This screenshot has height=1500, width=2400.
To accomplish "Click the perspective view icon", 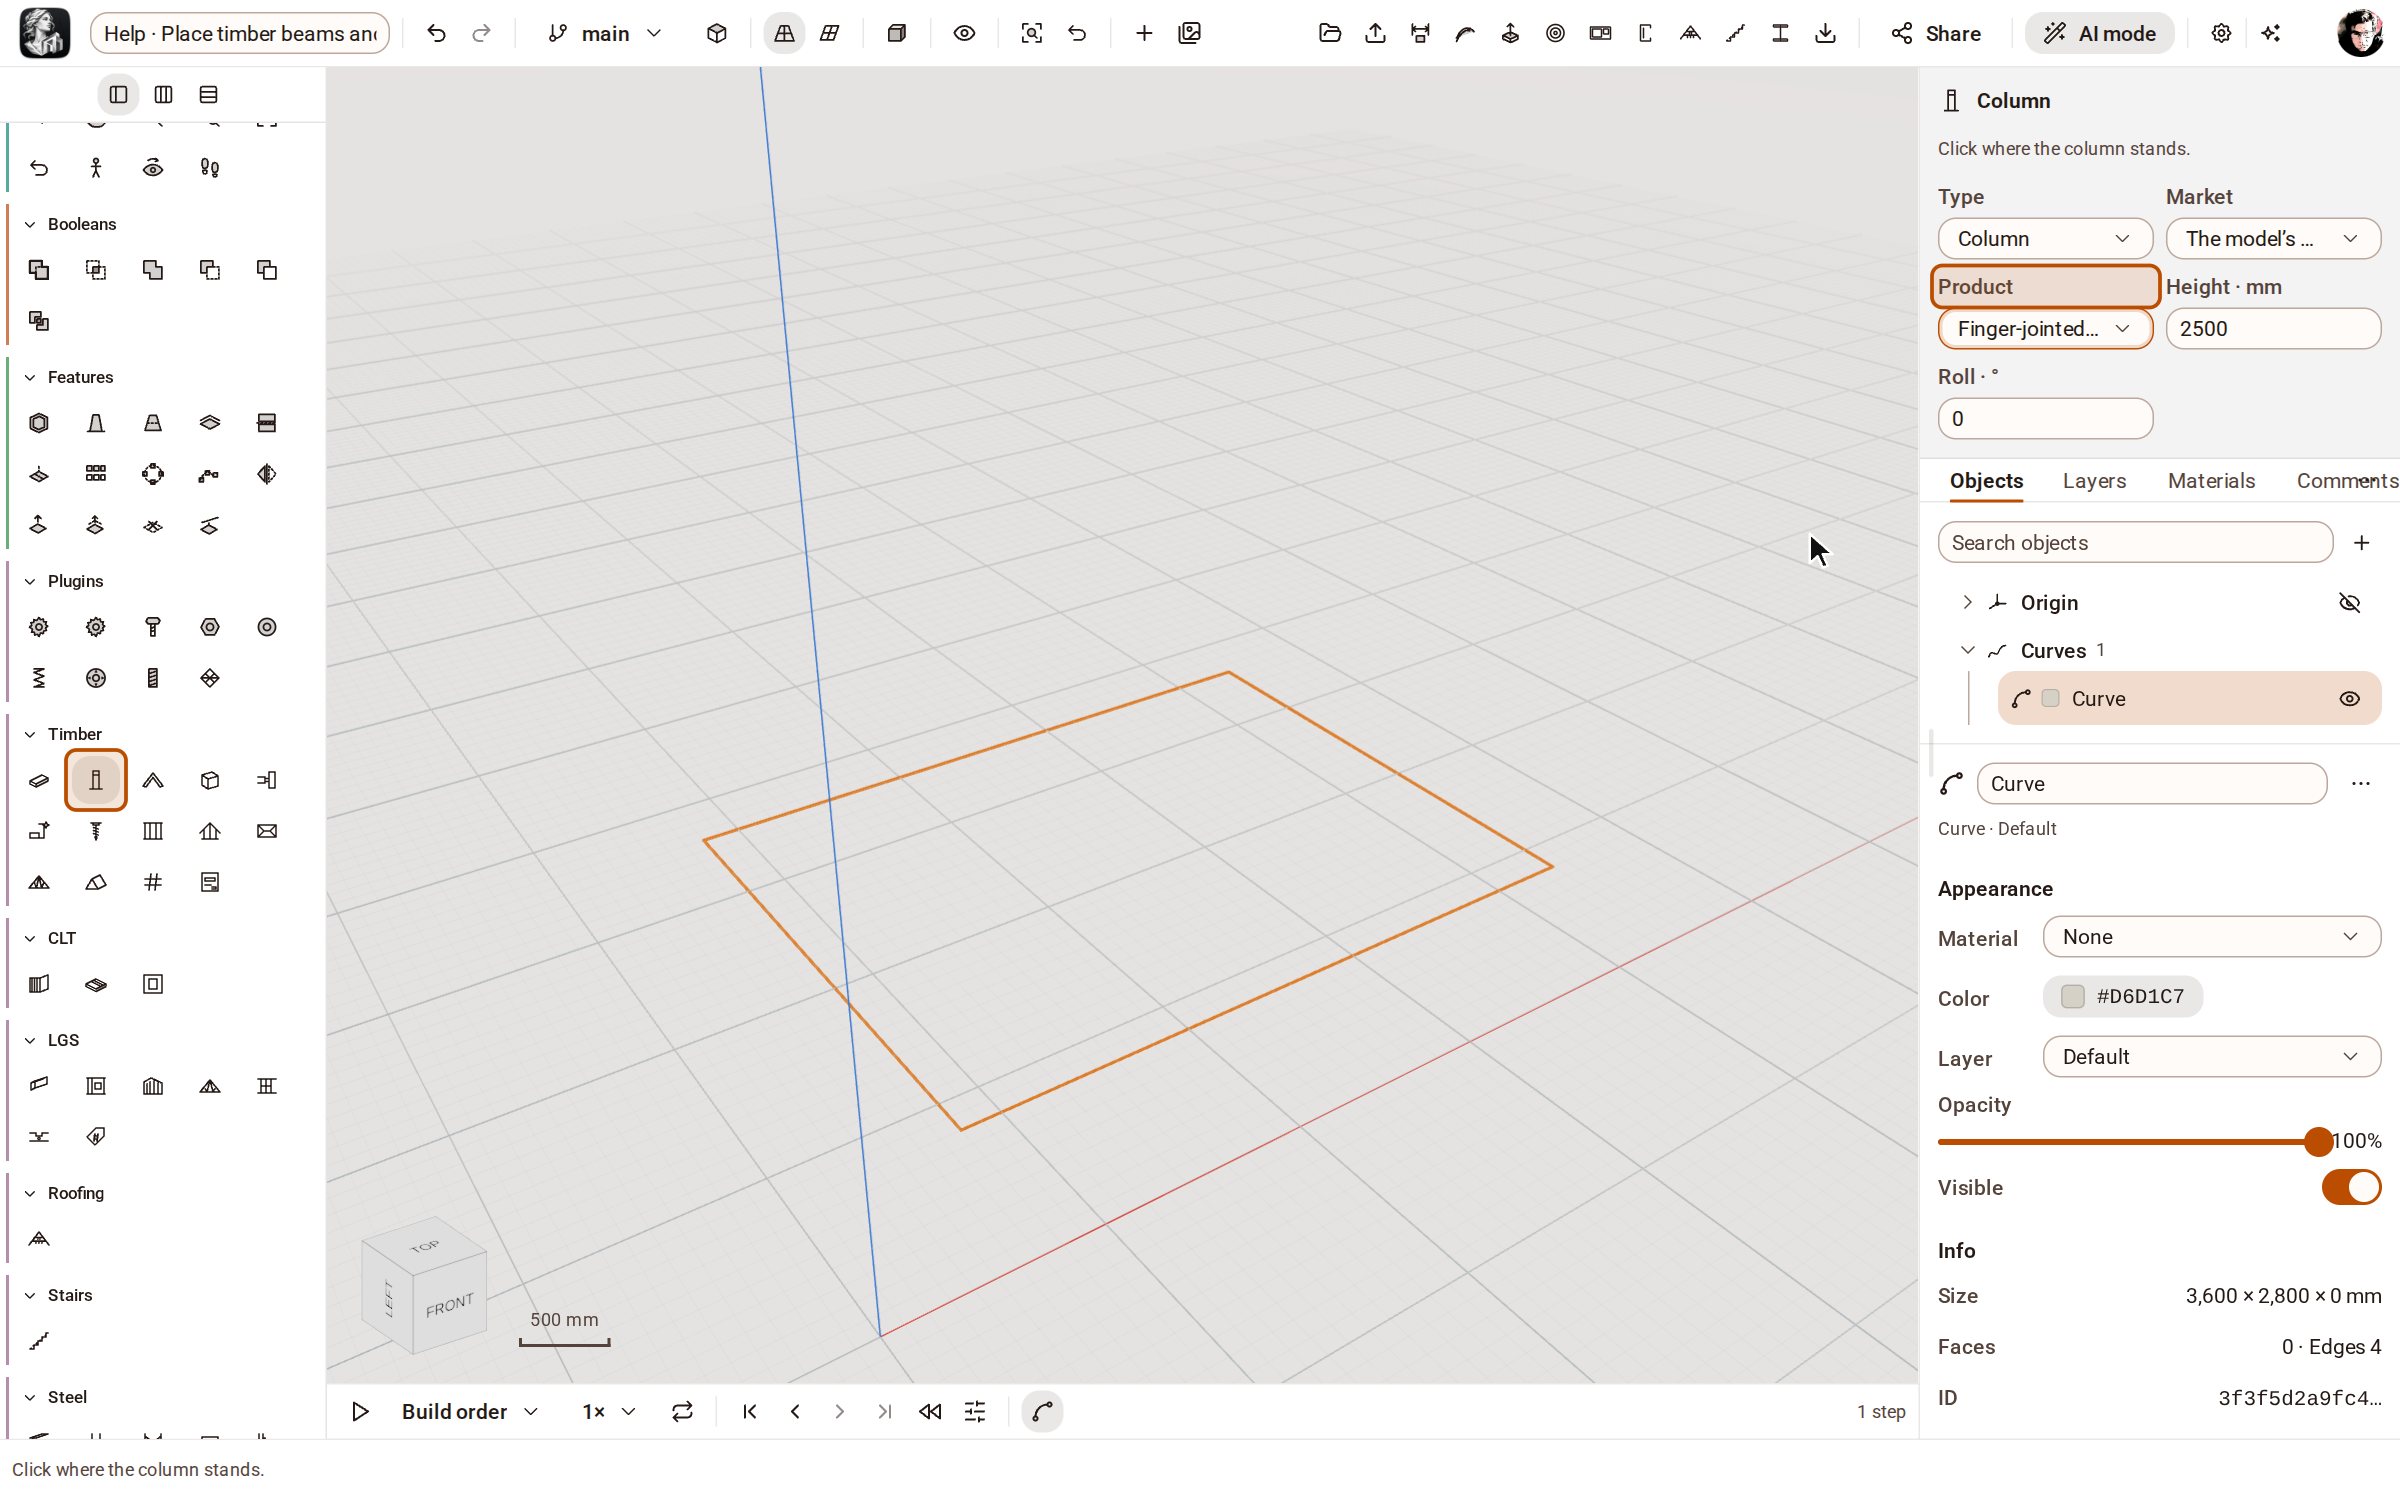I will coord(784,33).
